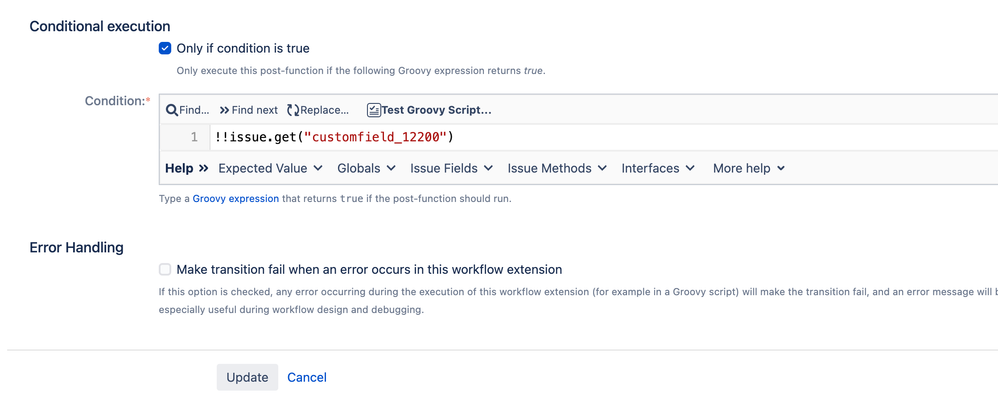Click the Replace circular arrows icon

293,110
